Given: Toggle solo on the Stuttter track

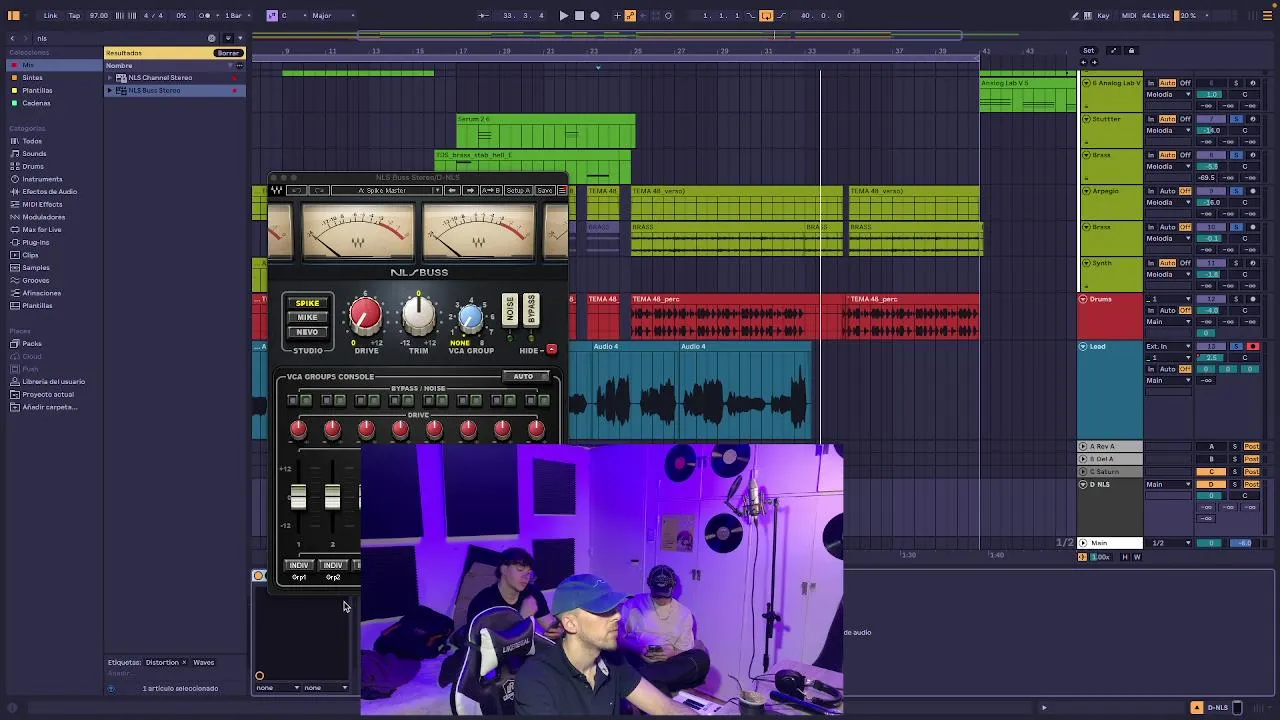Looking at the screenshot, I should [1235, 119].
